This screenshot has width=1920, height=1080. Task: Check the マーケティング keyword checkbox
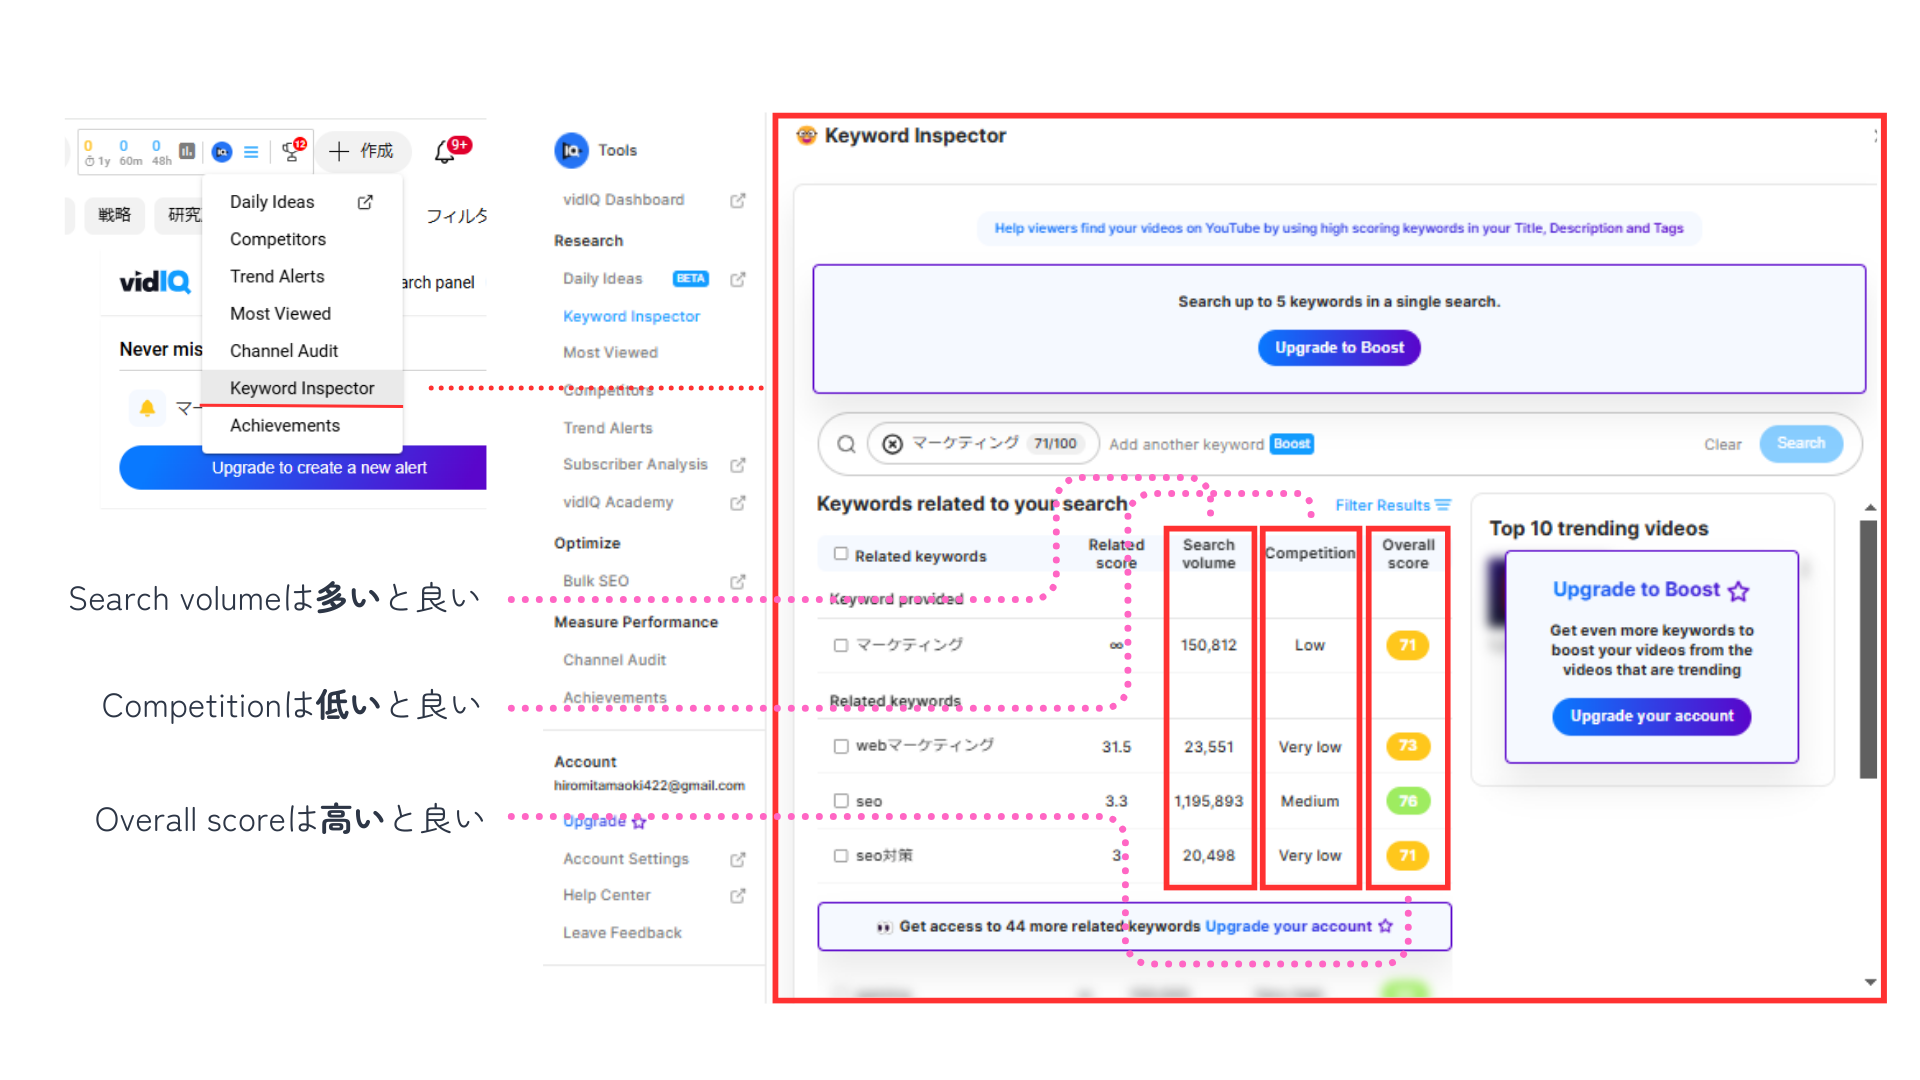click(841, 645)
